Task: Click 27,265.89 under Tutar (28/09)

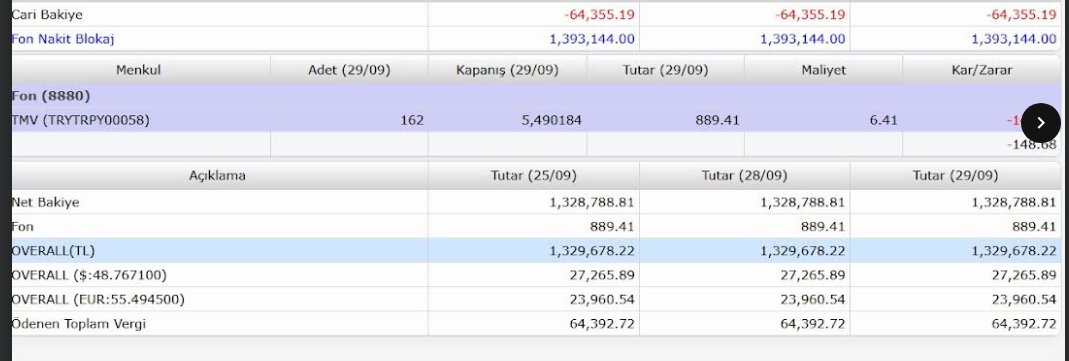Action: coord(813,275)
